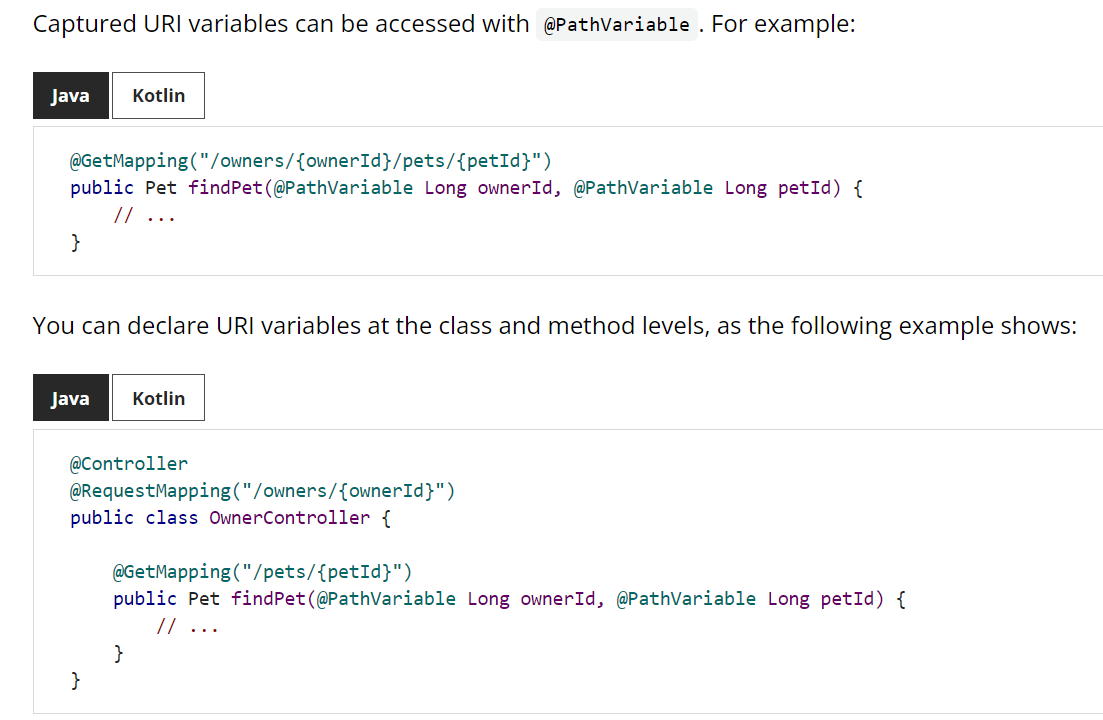Screen dimensions: 1103x720
Task: Click the ownerId parameter in first code block
Action: pyautogui.click(x=515, y=188)
